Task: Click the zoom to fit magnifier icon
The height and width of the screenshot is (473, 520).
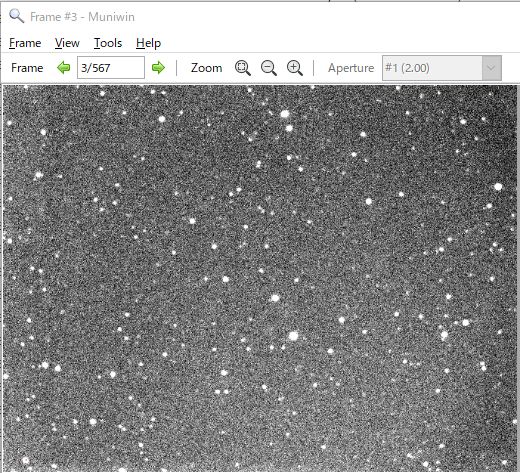Action: pos(243,68)
